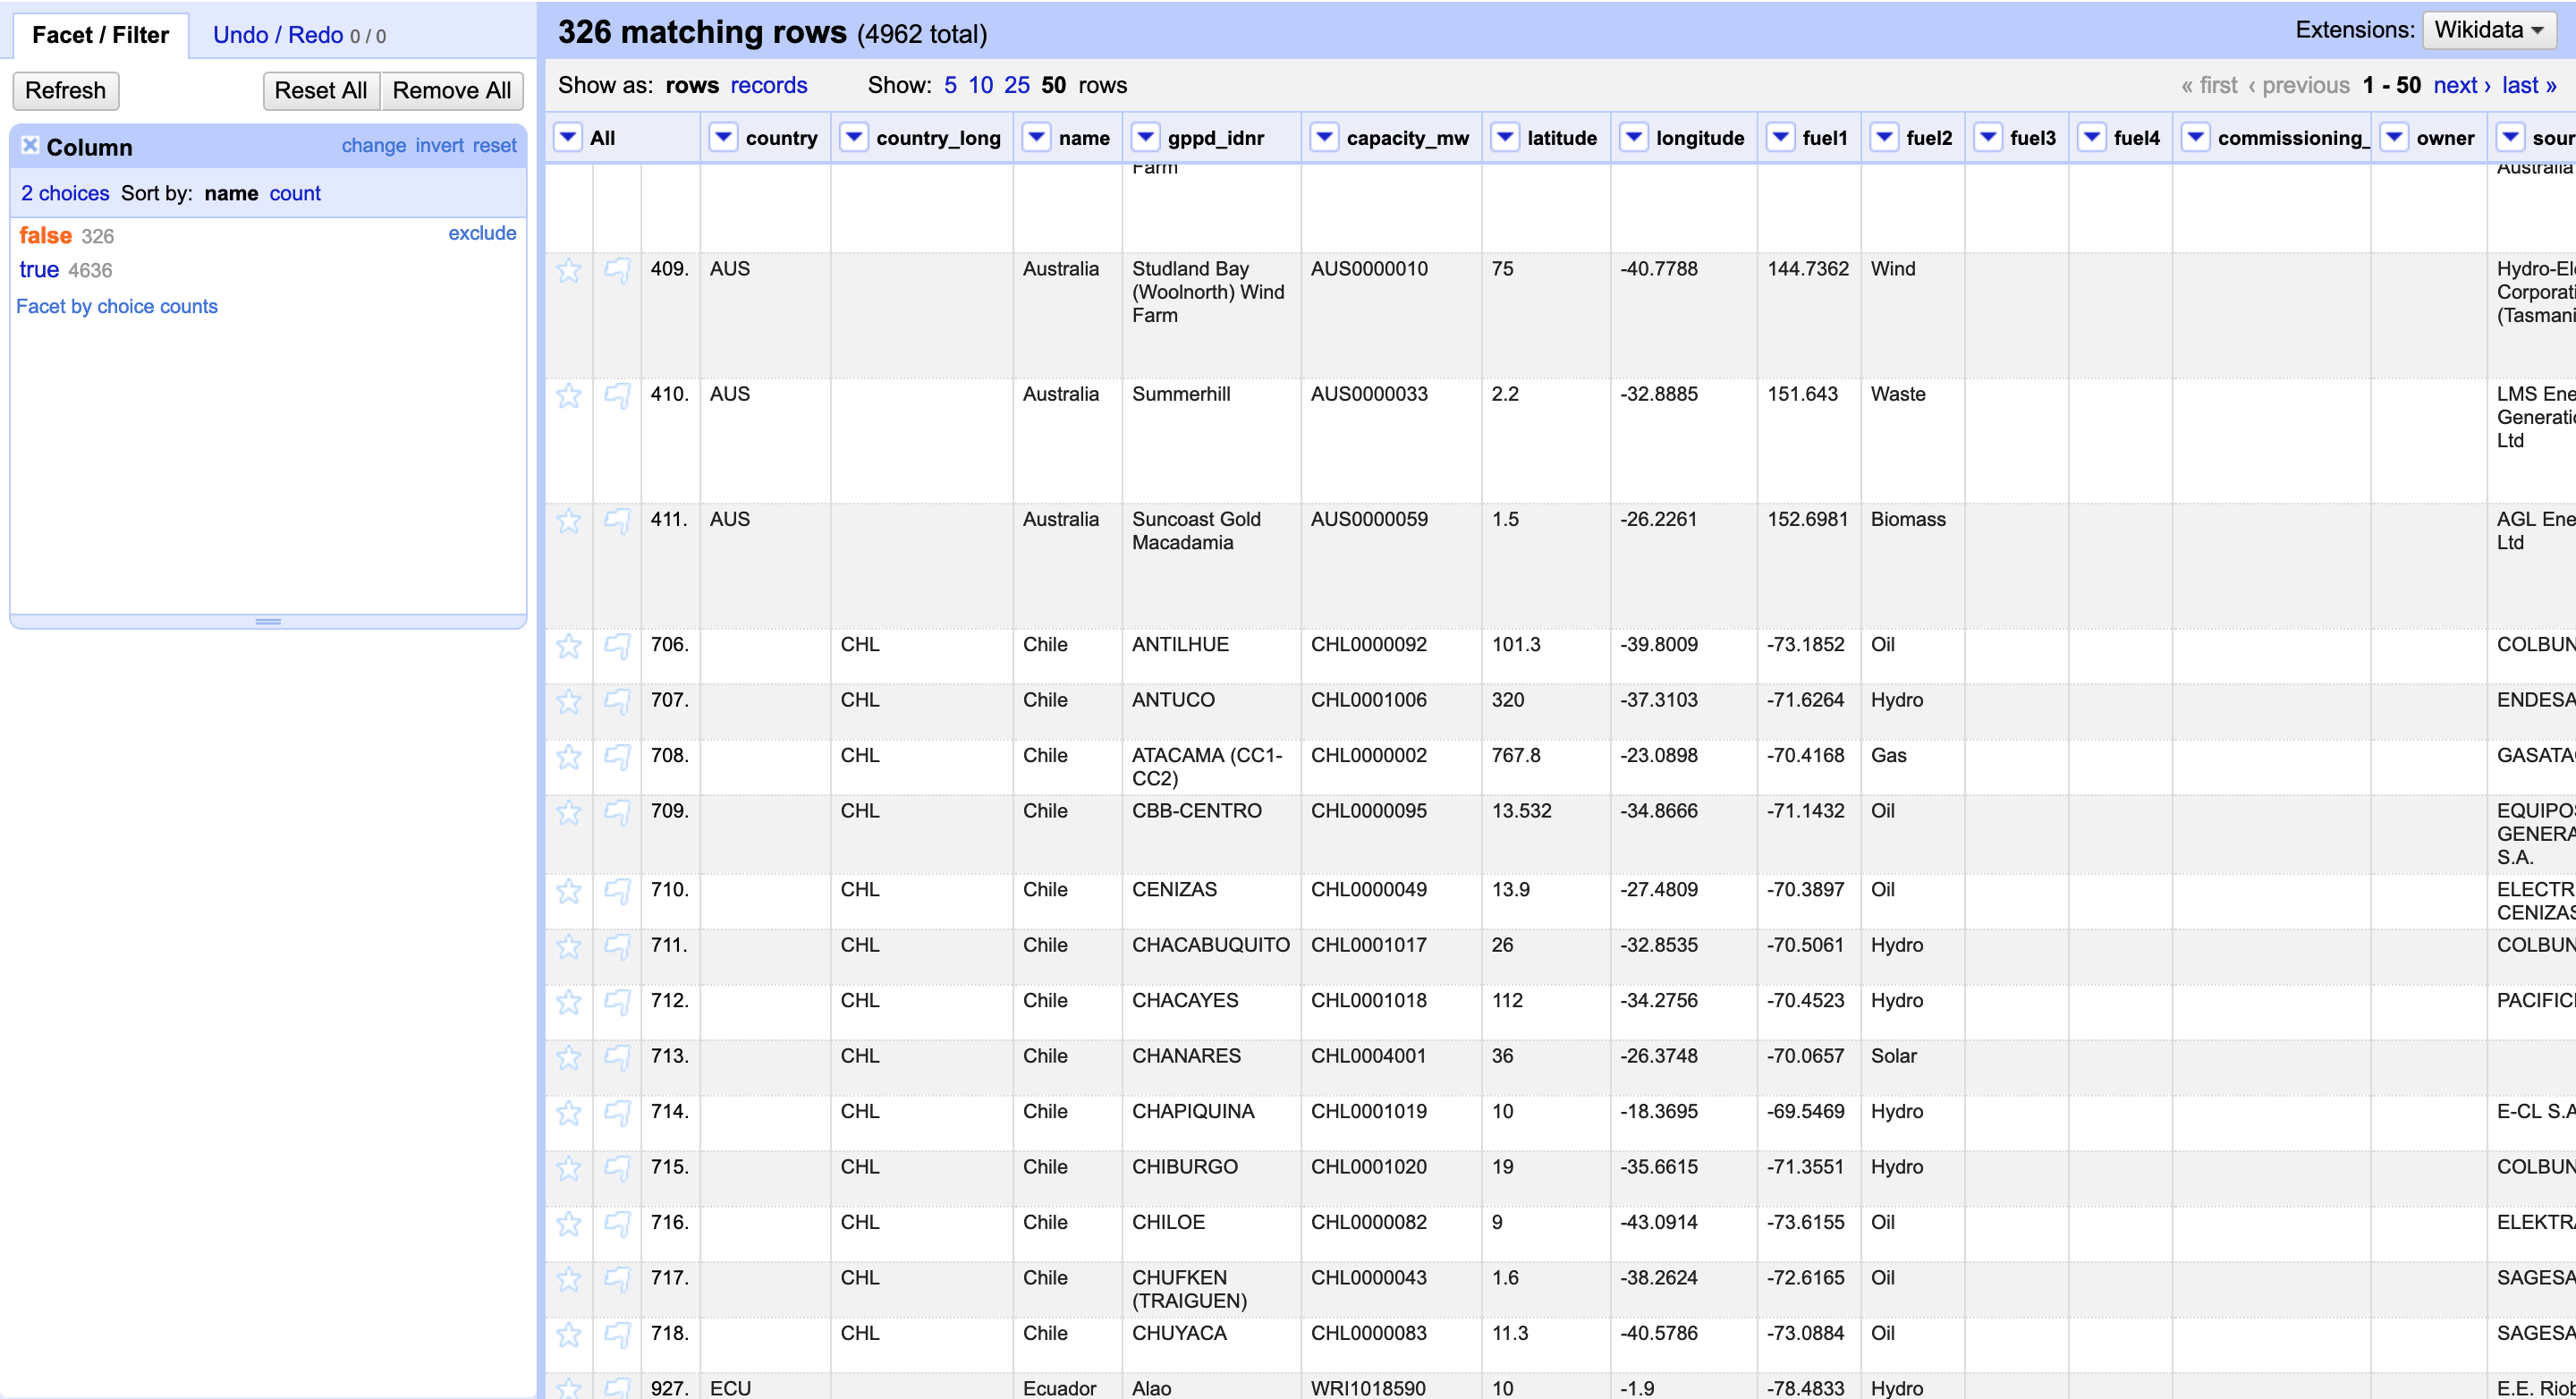The width and height of the screenshot is (2576, 1399).
Task: Open the capacity_mw column dropdown menu
Action: click(1324, 138)
